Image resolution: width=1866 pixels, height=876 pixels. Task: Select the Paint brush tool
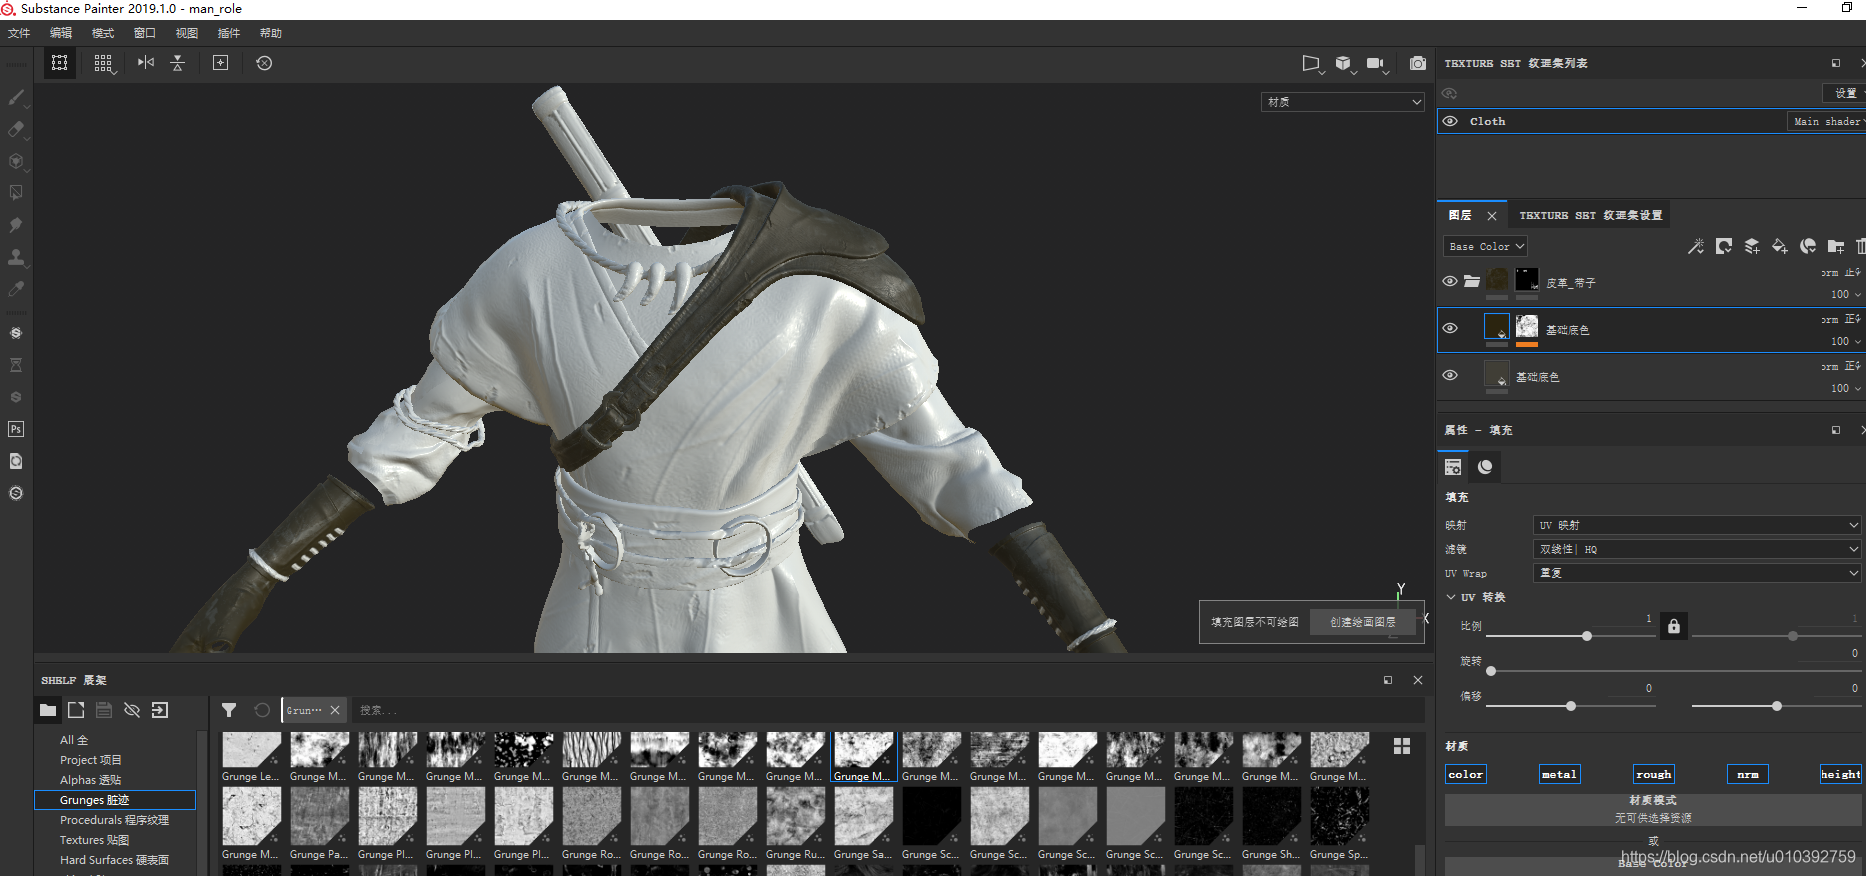click(x=16, y=97)
